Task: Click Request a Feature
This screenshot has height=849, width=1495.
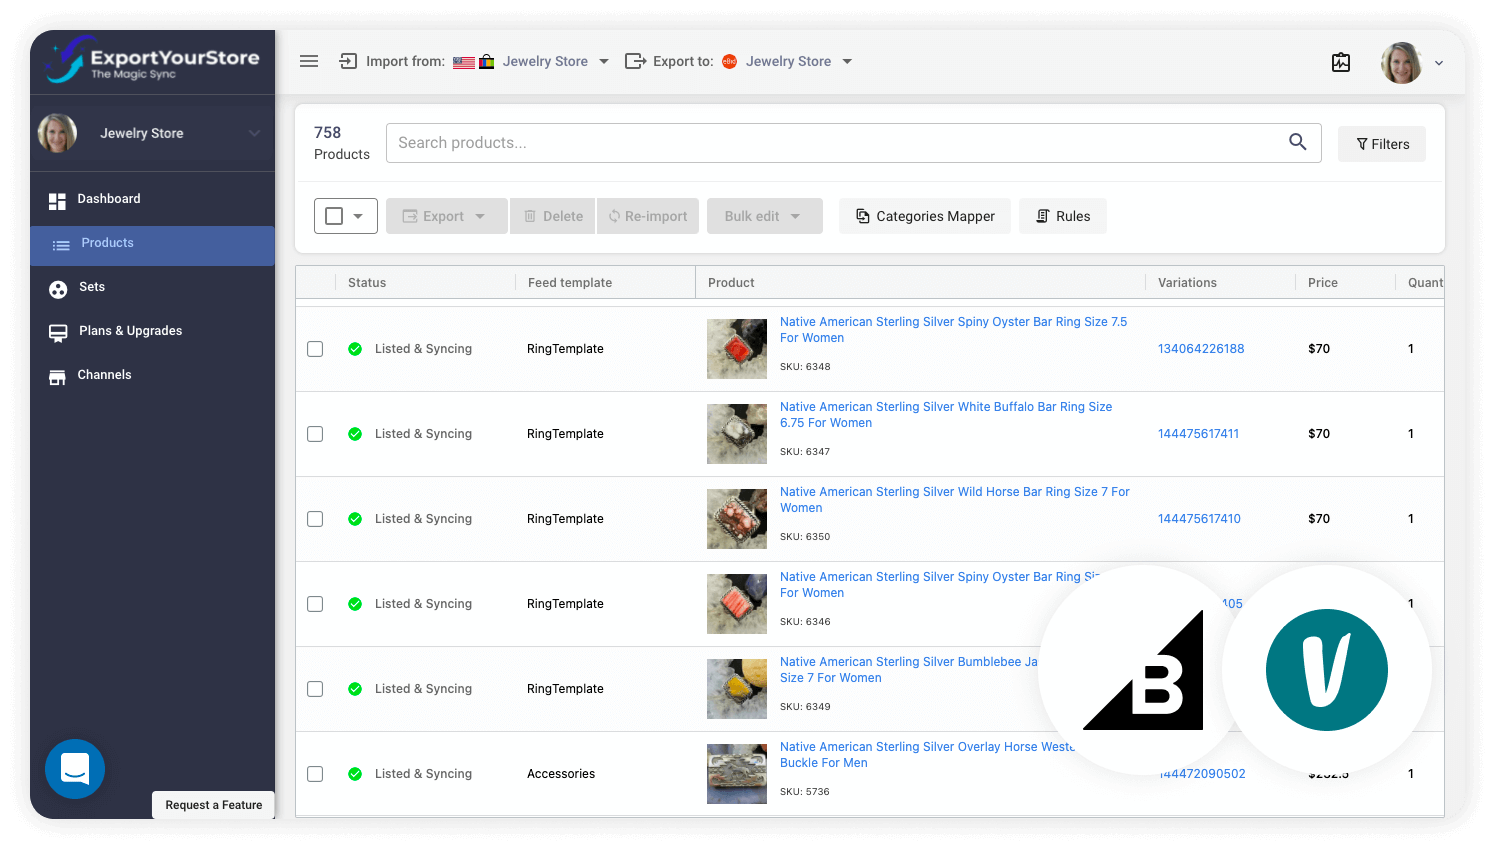Action: coord(214,805)
